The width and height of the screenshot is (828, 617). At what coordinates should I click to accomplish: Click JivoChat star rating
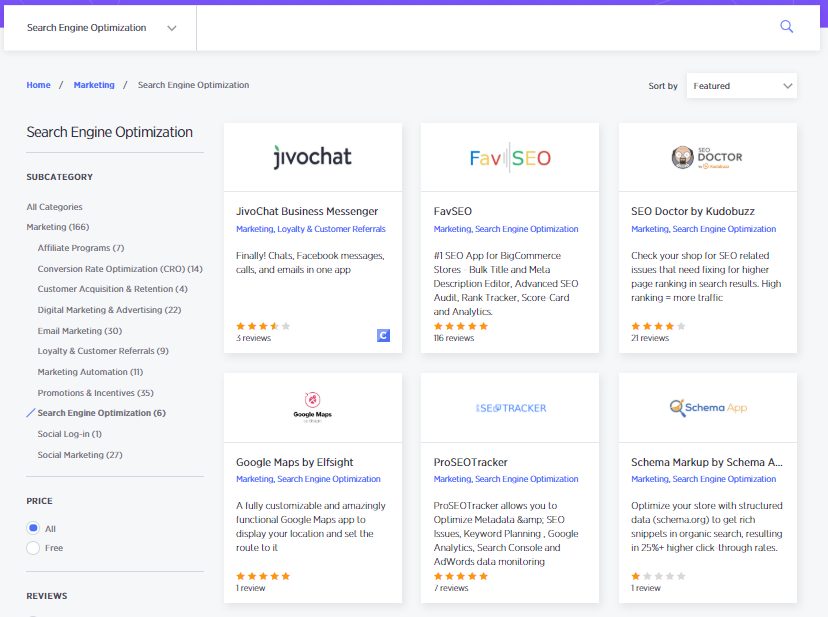(263, 326)
